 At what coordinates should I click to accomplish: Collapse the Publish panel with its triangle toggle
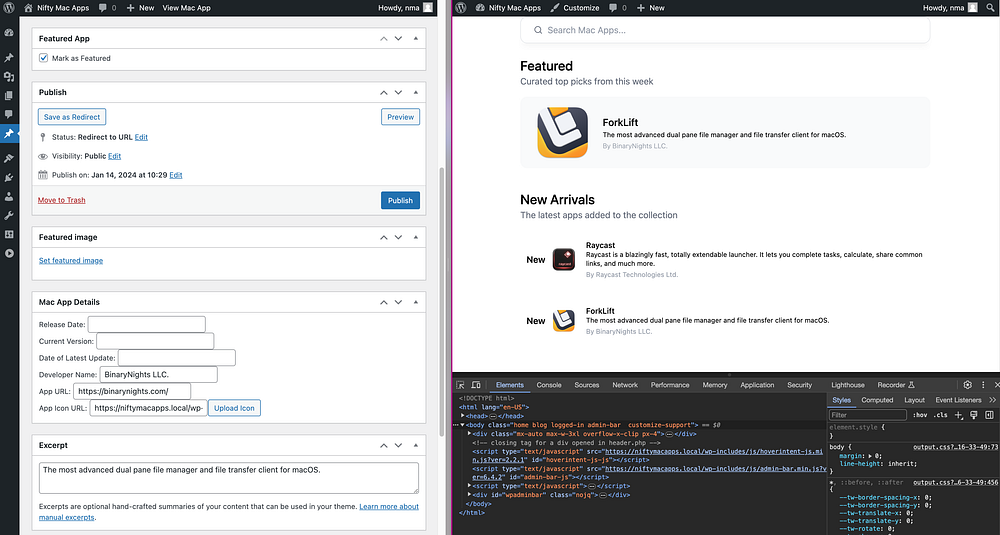[x=416, y=92]
